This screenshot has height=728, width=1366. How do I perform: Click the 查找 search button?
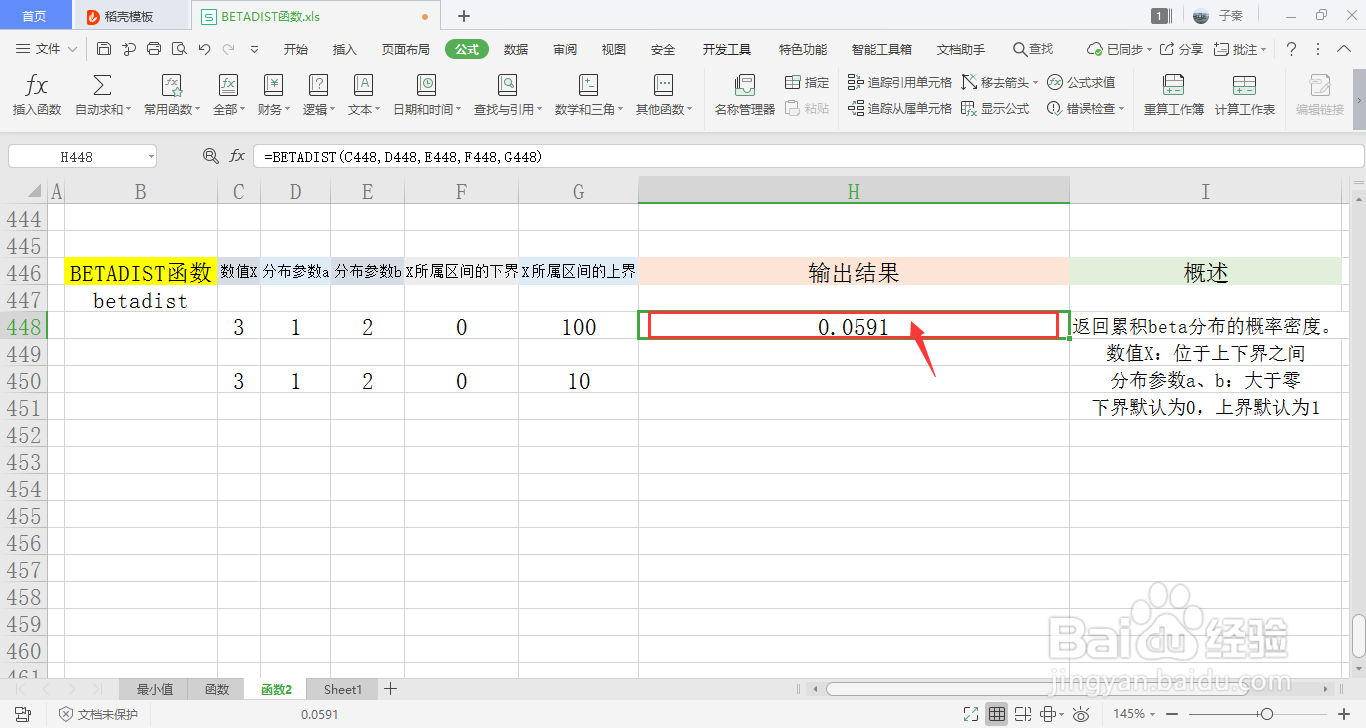[x=1033, y=49]
